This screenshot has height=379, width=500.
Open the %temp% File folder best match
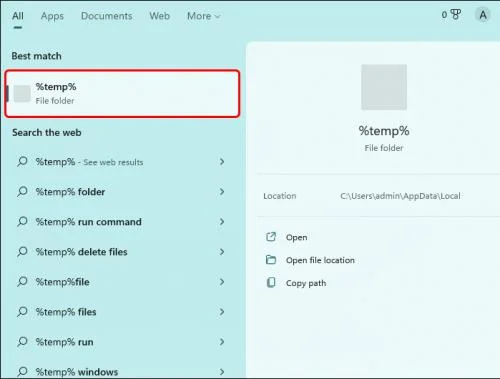122,94
